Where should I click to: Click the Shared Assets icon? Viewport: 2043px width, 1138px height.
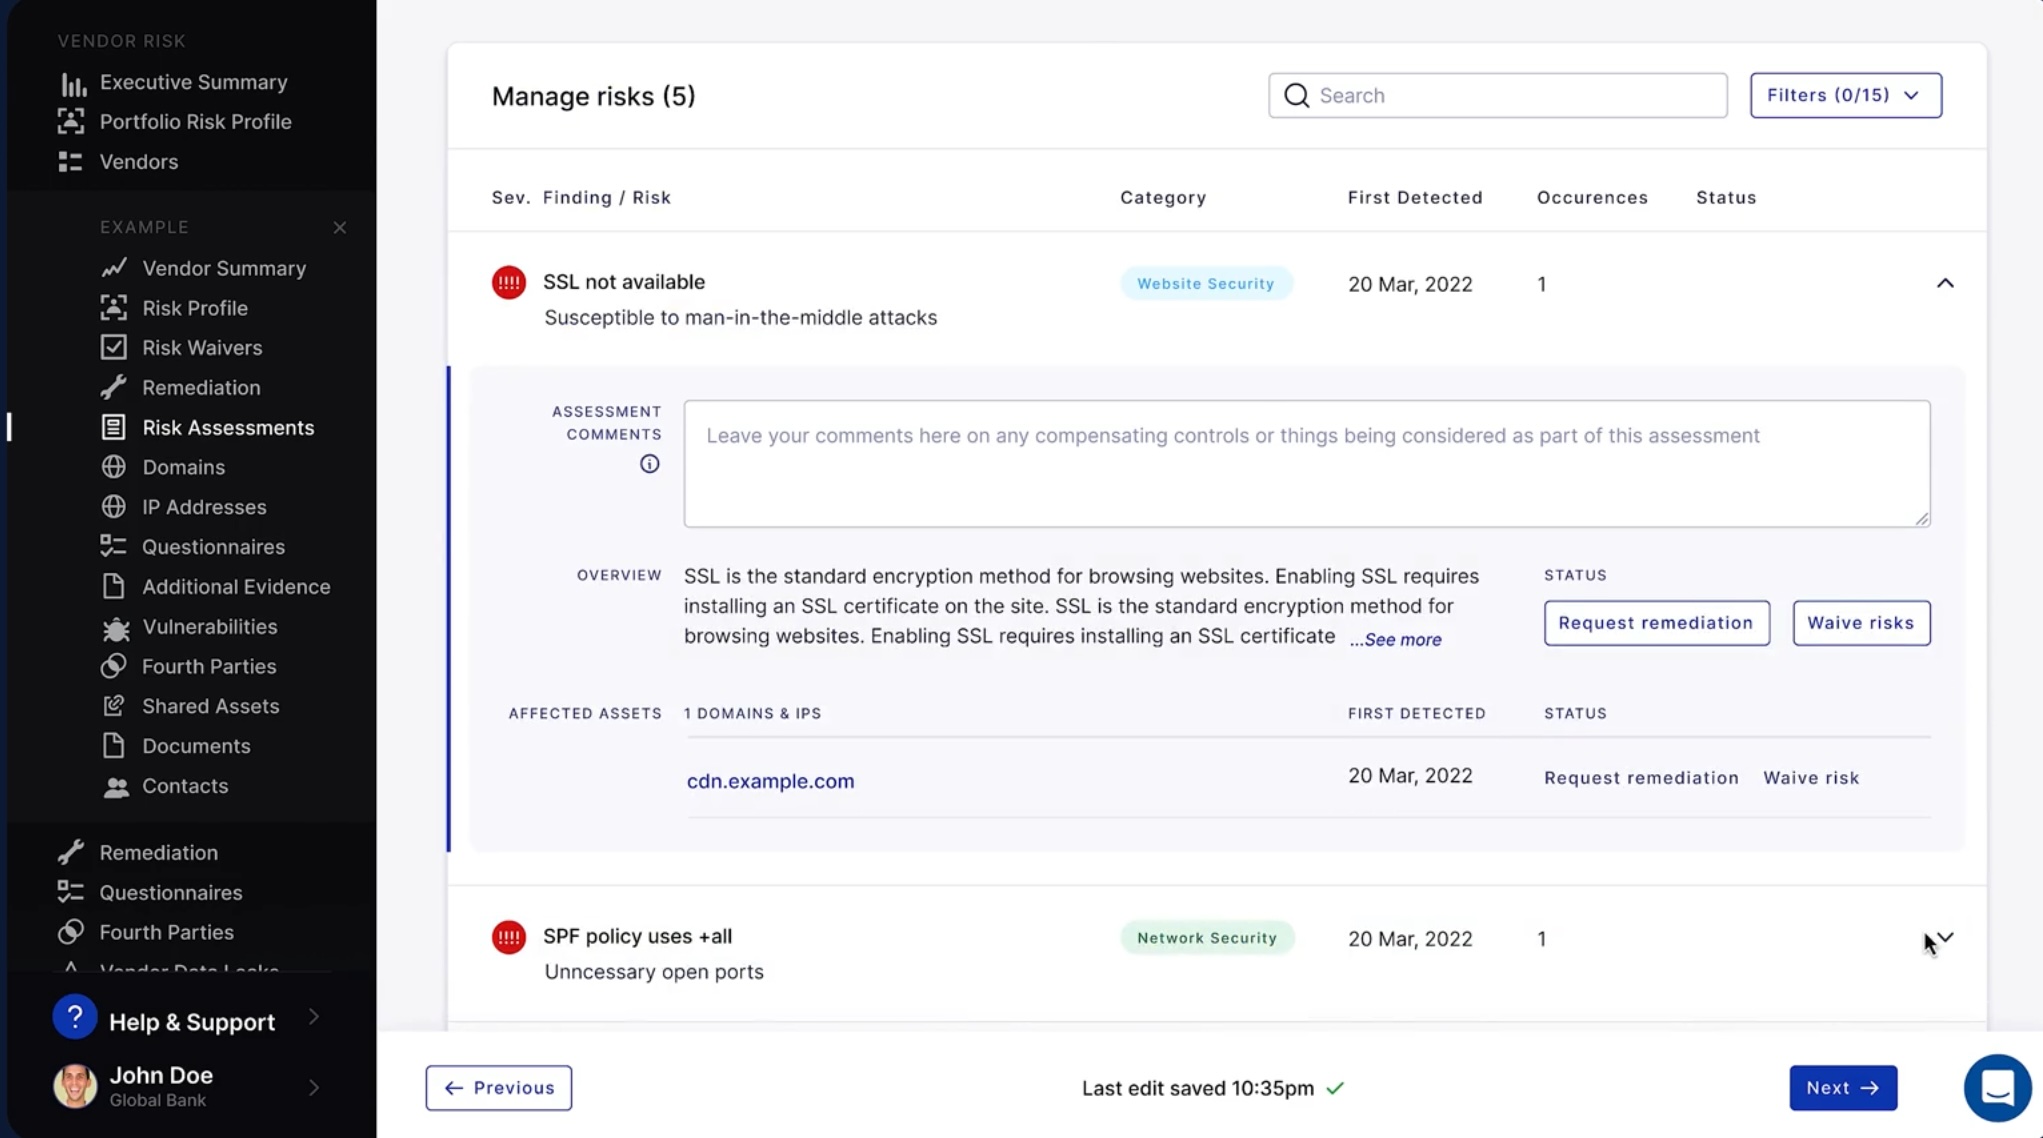[x=115, y=706]
